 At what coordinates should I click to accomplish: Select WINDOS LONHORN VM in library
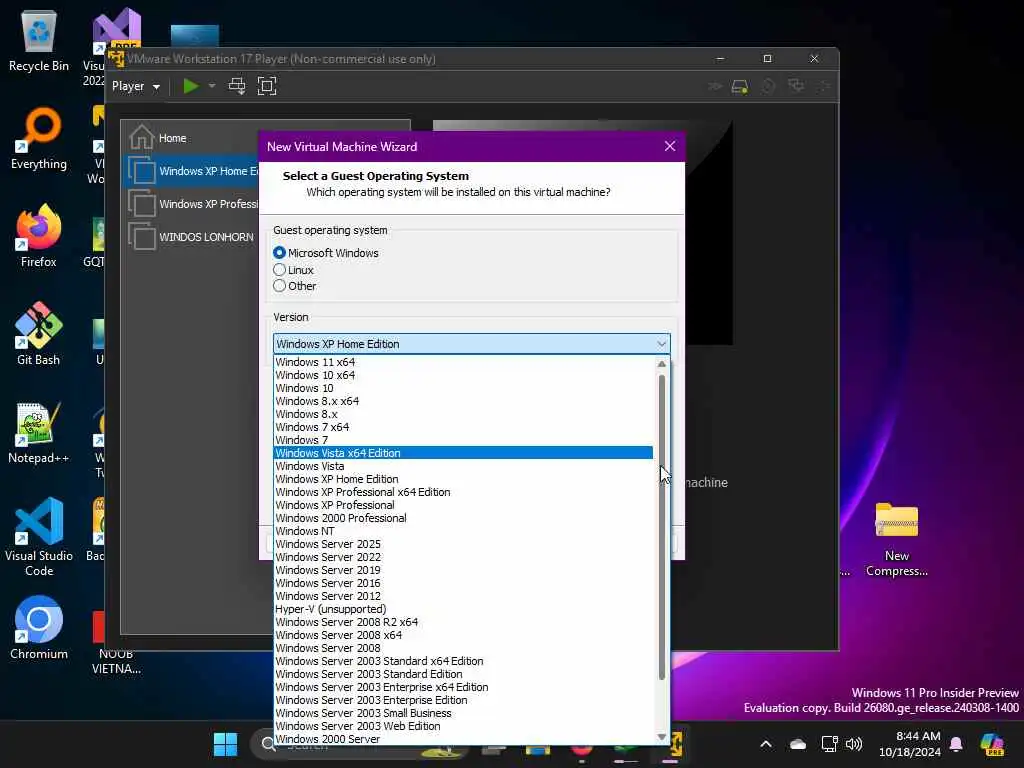point(191,236)
